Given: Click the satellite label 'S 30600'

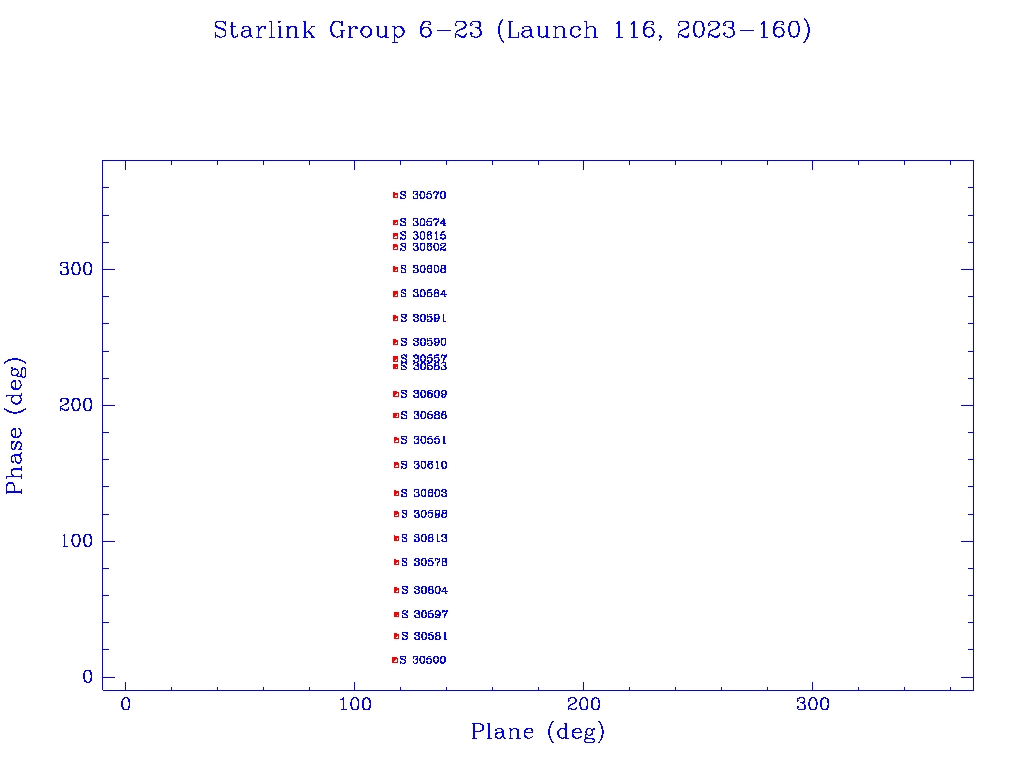Looking at the screenshot, I should [x=423, y=660].
